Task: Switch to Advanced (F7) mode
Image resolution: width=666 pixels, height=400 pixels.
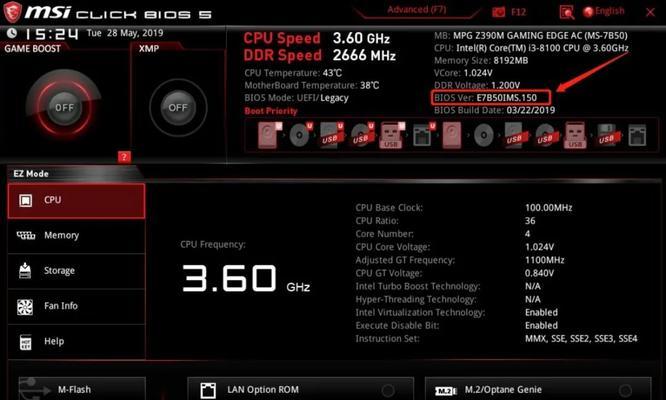Action: [417, 10]
